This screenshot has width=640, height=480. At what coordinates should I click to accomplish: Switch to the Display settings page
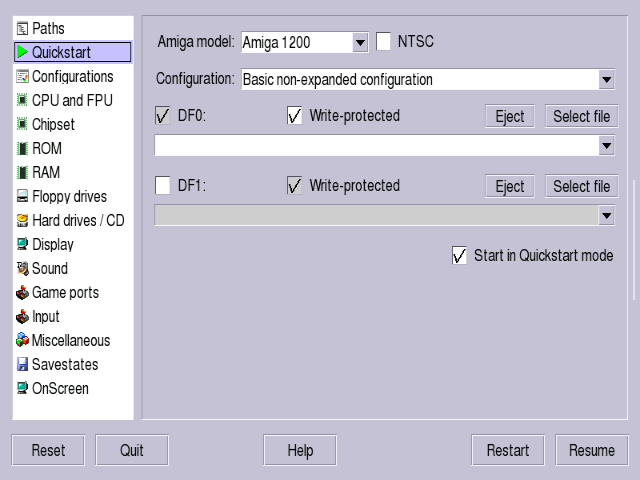pos(53,244)
